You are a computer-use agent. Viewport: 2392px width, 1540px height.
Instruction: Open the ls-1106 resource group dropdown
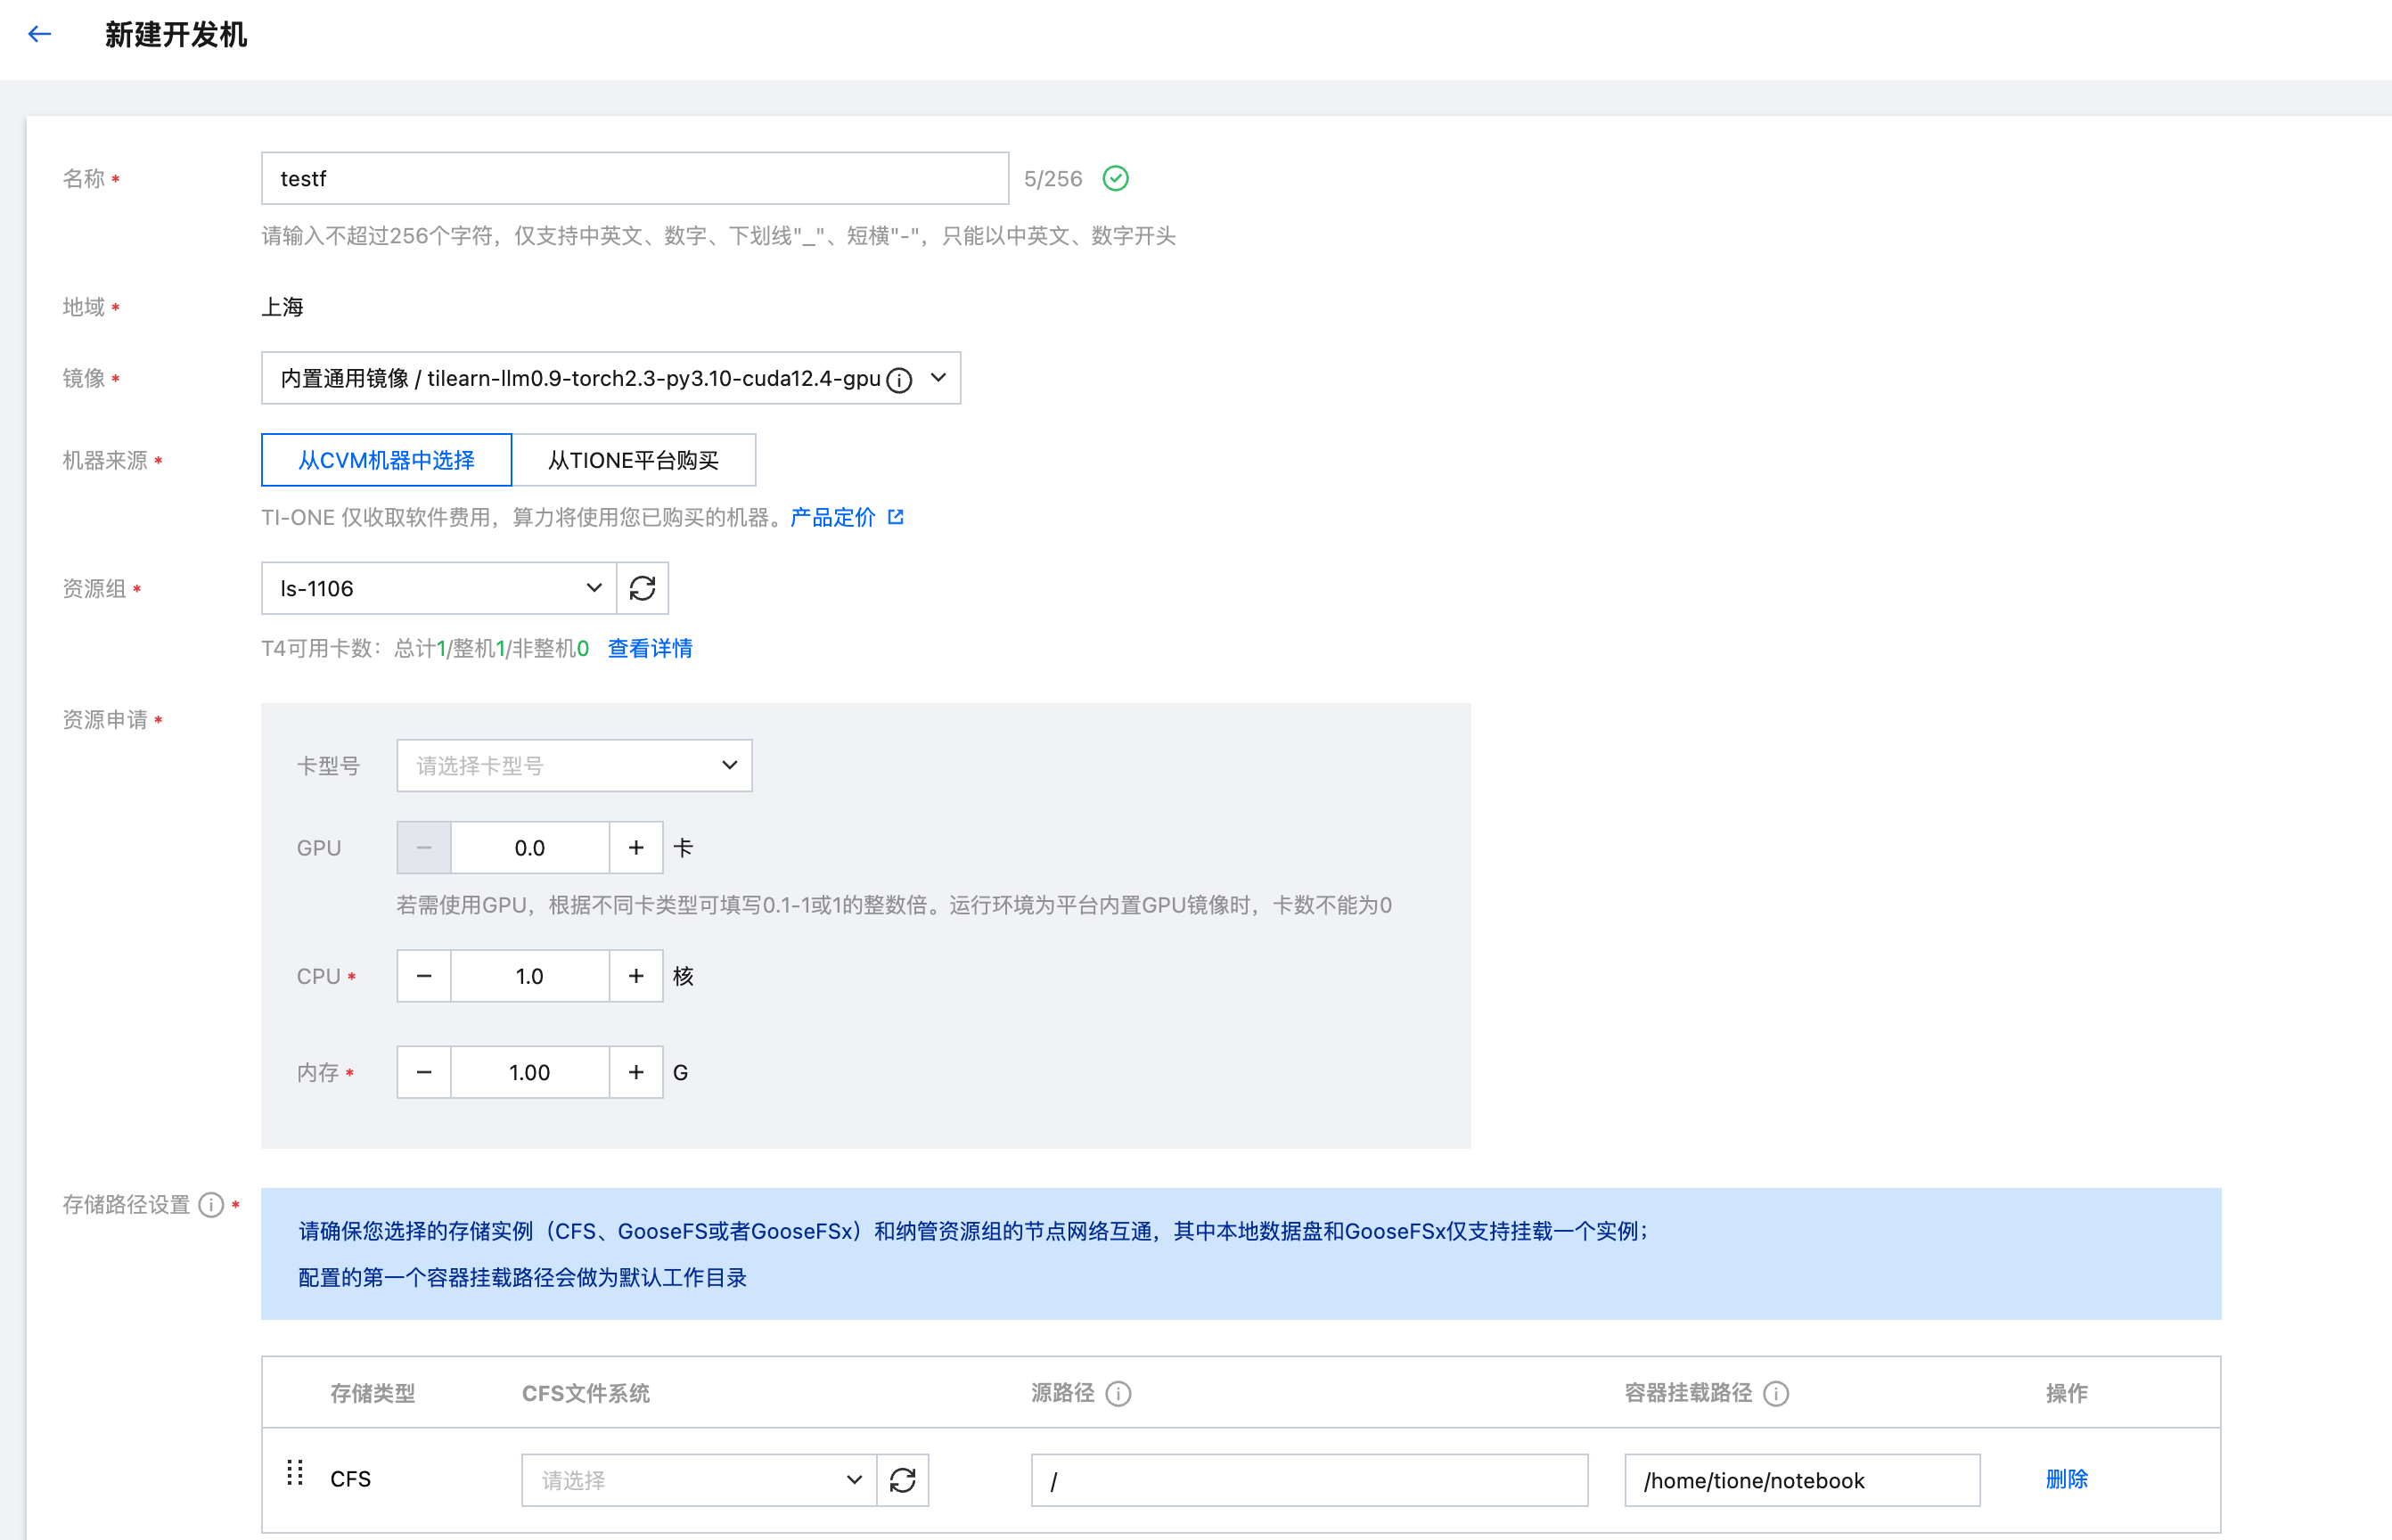coord(438,588)
